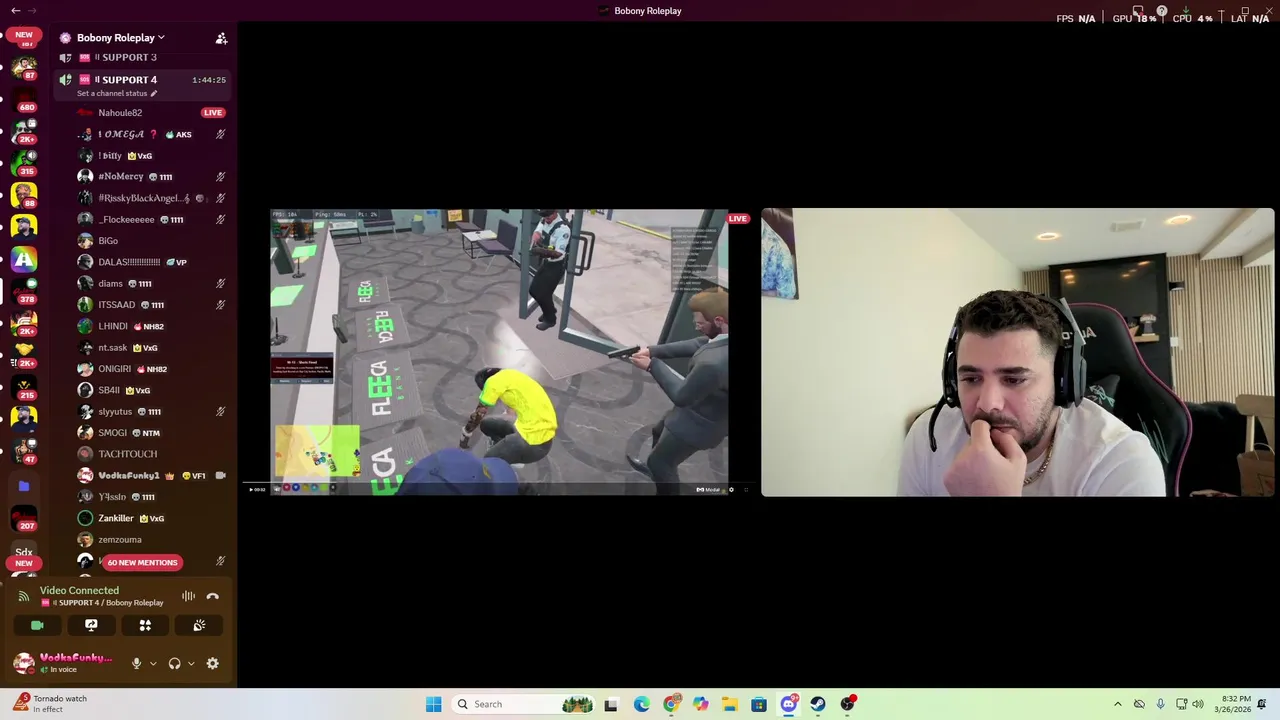Share your screen button
Screen dimensions: 1280x720
tap(91, 625)
